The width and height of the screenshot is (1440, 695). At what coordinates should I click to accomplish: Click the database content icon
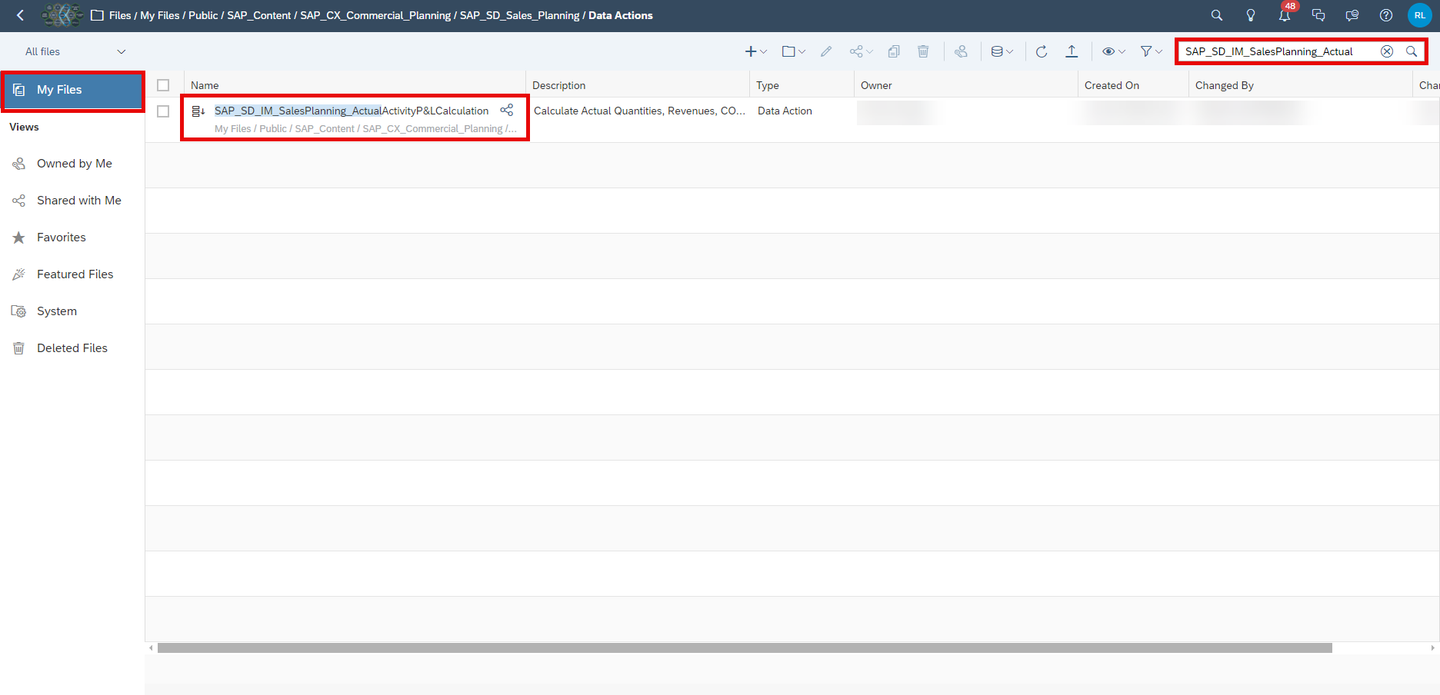(x=996, y=51)
